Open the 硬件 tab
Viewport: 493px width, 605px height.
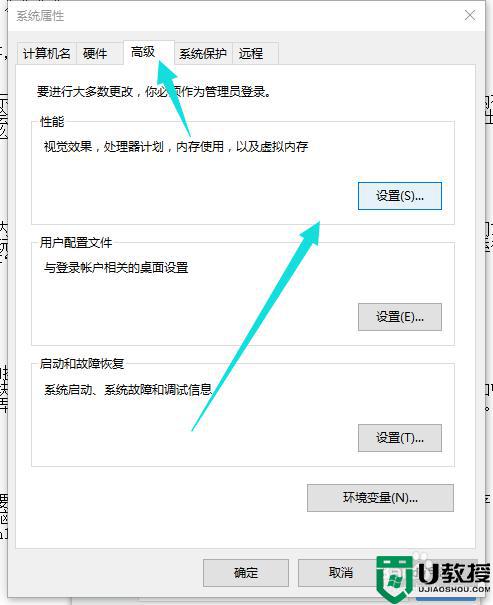coord(95,53)
